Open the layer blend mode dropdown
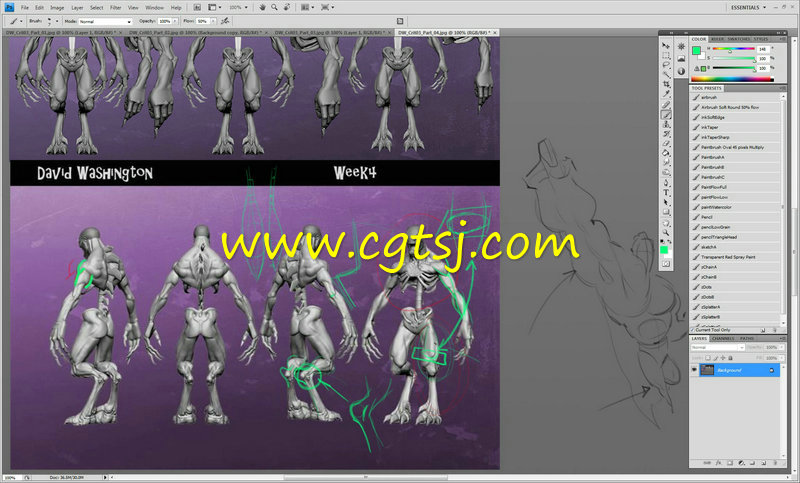 (x=718, y=347)
